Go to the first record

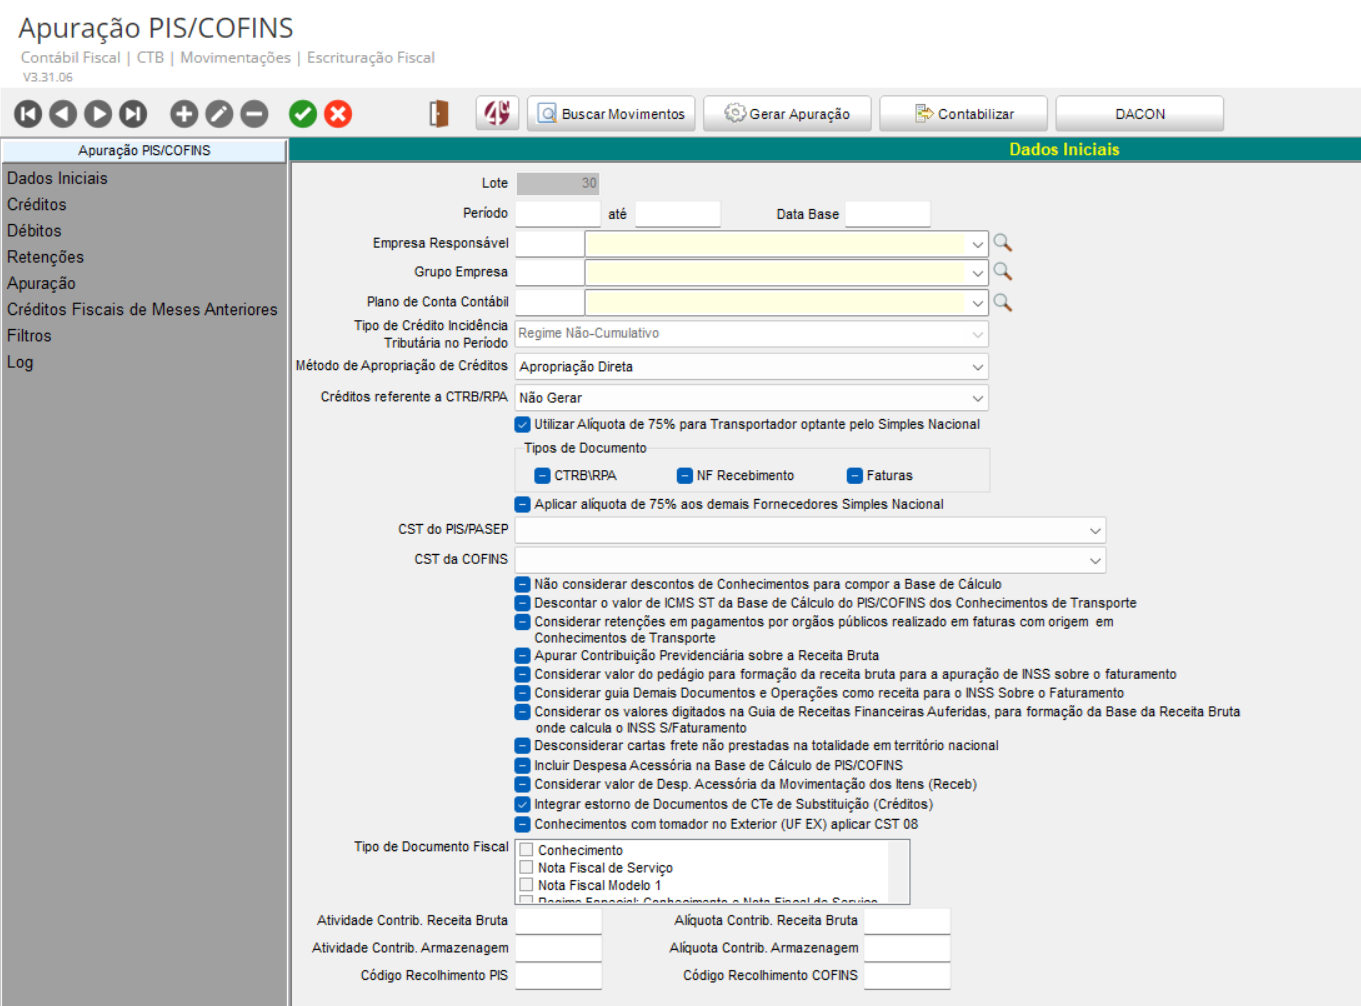[28, 114]
